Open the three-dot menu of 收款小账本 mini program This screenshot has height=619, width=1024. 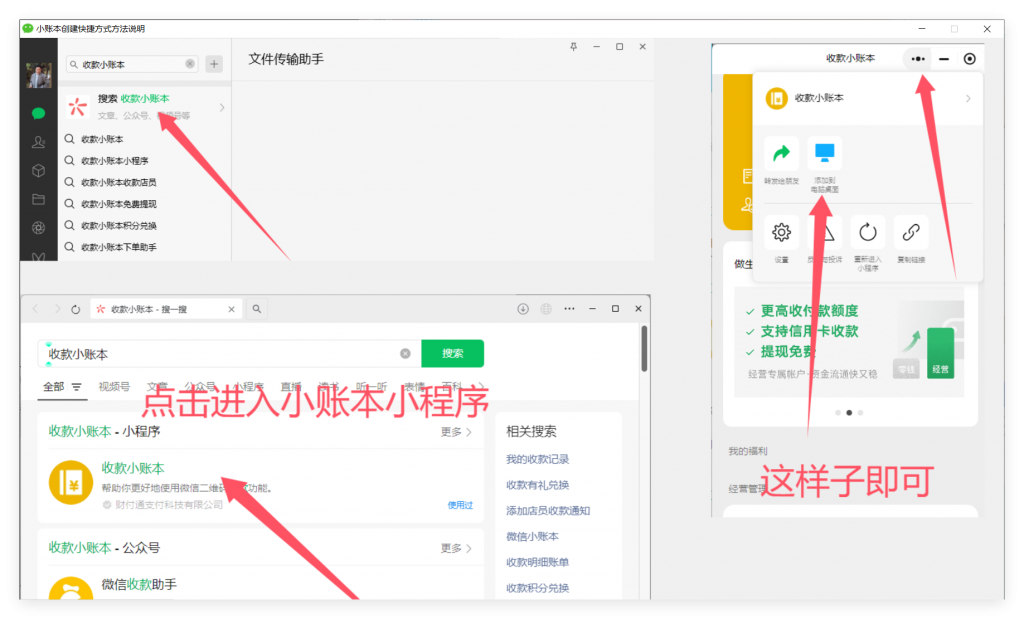pyautogui.click(x=917, y=58)
